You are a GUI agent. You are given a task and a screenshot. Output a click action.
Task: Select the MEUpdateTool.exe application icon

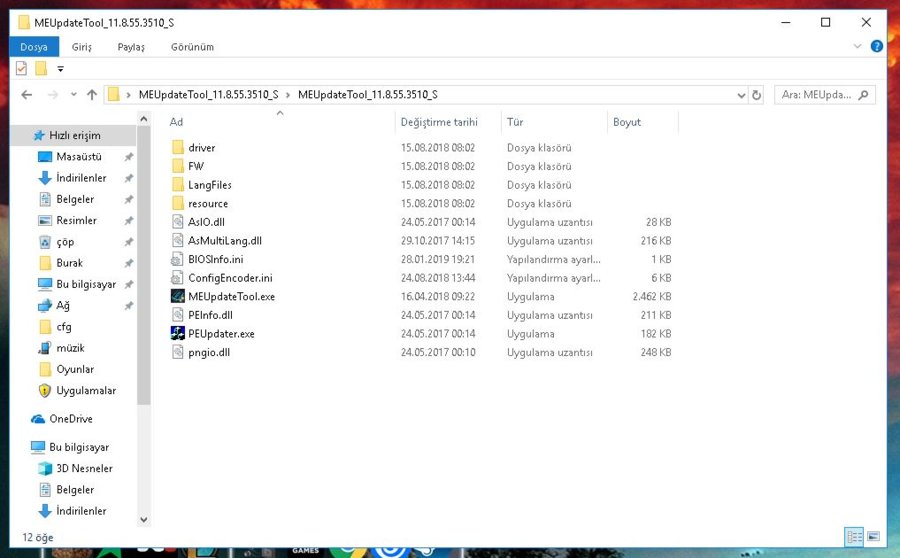[177, 296]
